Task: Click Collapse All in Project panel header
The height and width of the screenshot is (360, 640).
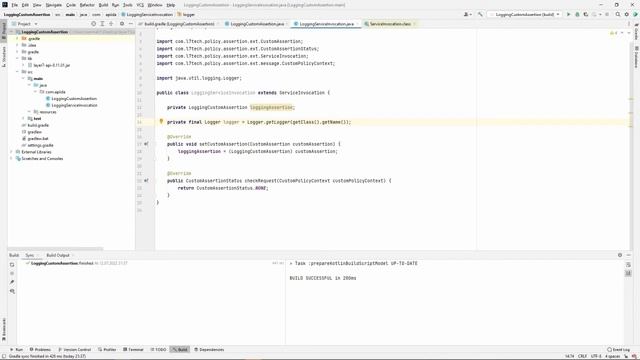Action: 111,24
